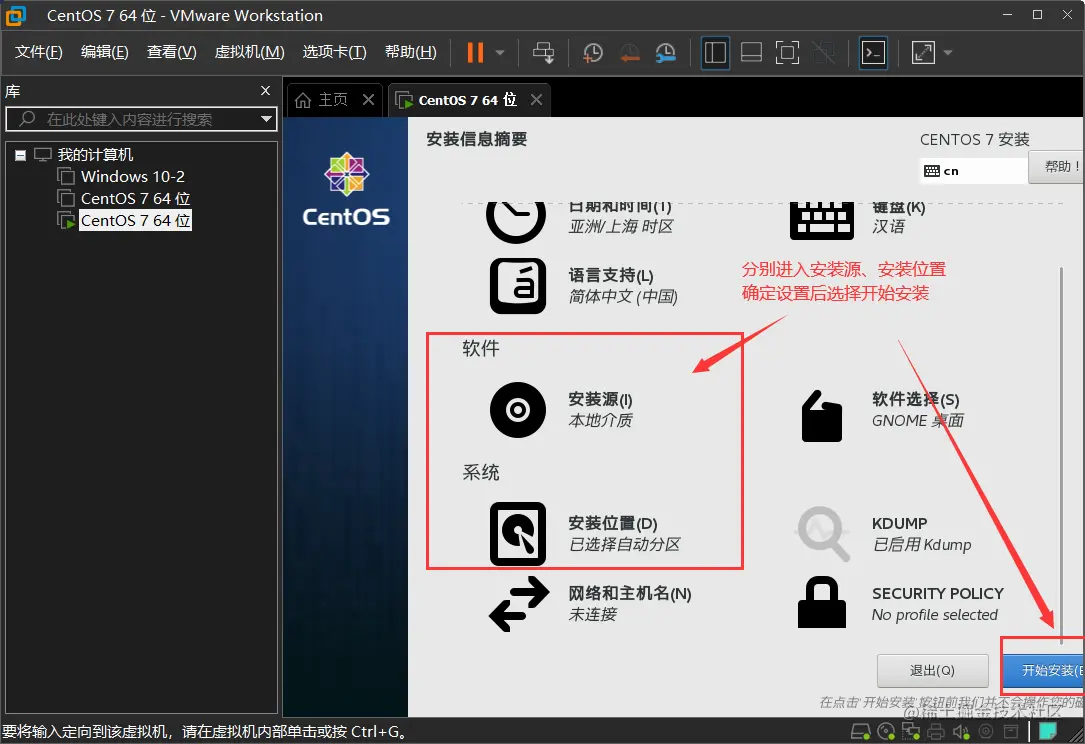Toggle the thumbnail bar view icon
1085x744 pixels.
751,53
